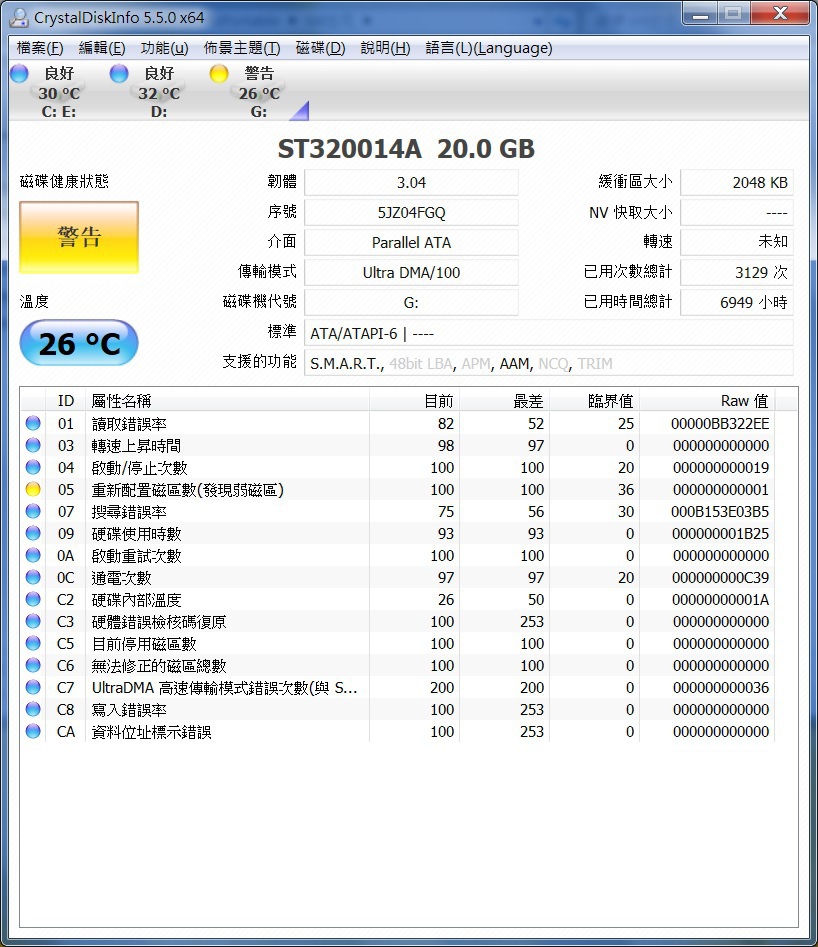
Task: Click the interface field Parallel ATA
Action: pos(411,242)
